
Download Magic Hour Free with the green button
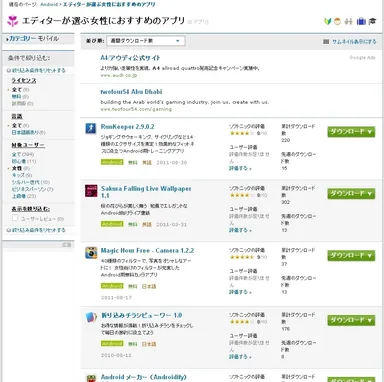pyautogui.click(x=351, y=256)
